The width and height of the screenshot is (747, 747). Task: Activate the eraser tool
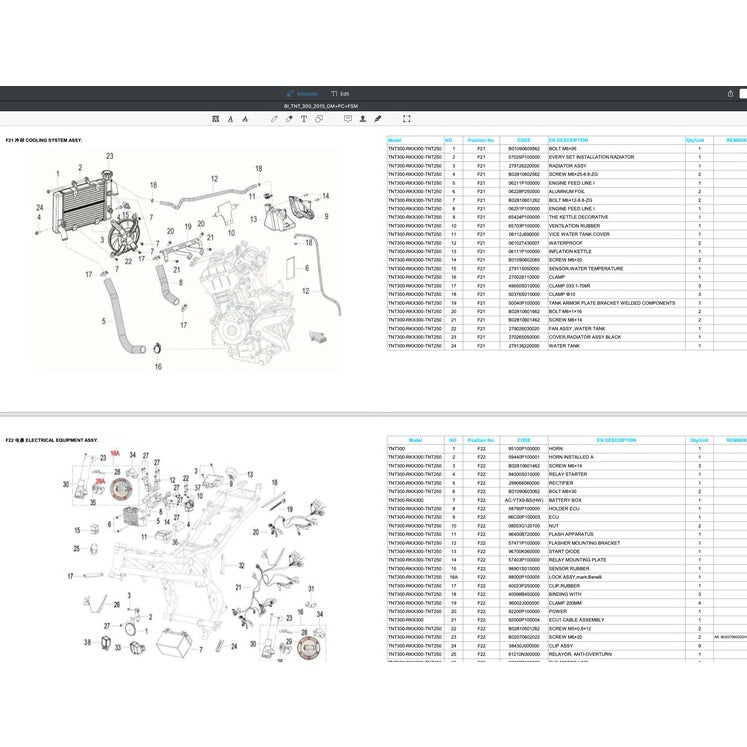tap(289, 118)
